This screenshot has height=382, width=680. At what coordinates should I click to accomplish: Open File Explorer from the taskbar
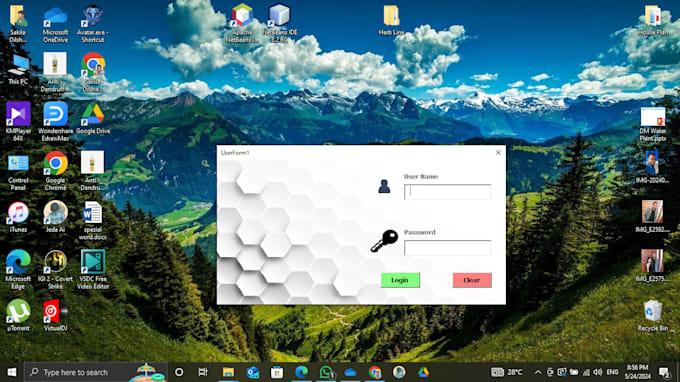[228, 372]
